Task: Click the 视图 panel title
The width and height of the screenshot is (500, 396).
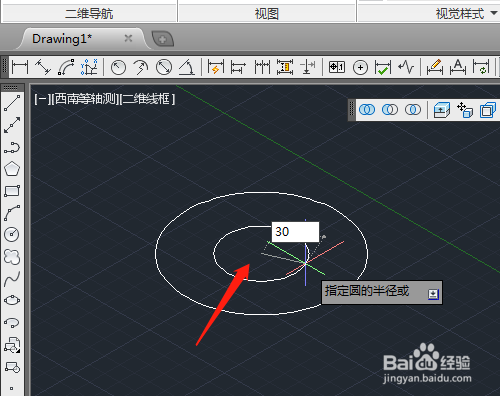Action: coord(266,14)
